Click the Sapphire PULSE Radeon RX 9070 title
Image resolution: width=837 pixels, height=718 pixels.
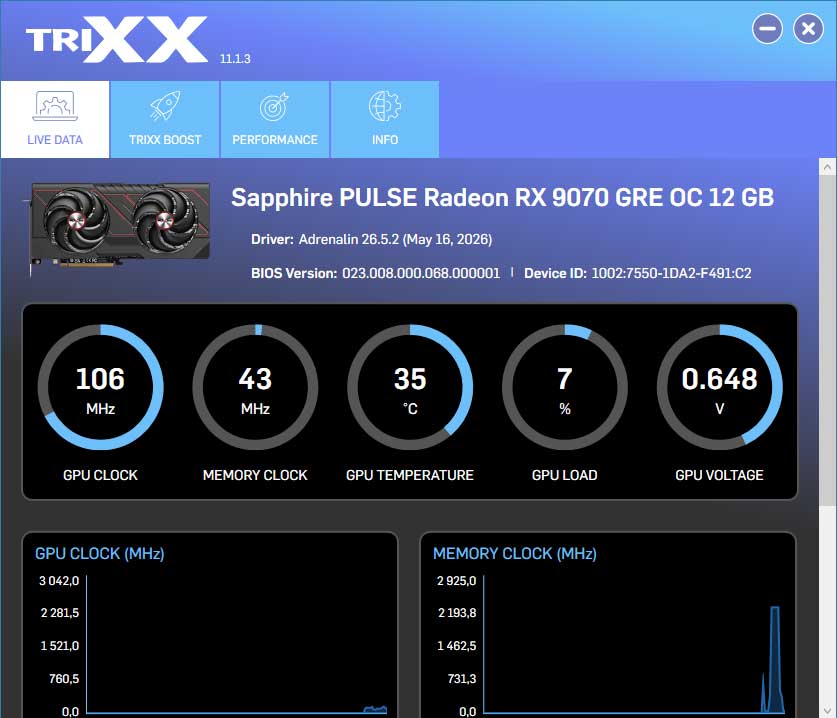[x=502, y=198]
